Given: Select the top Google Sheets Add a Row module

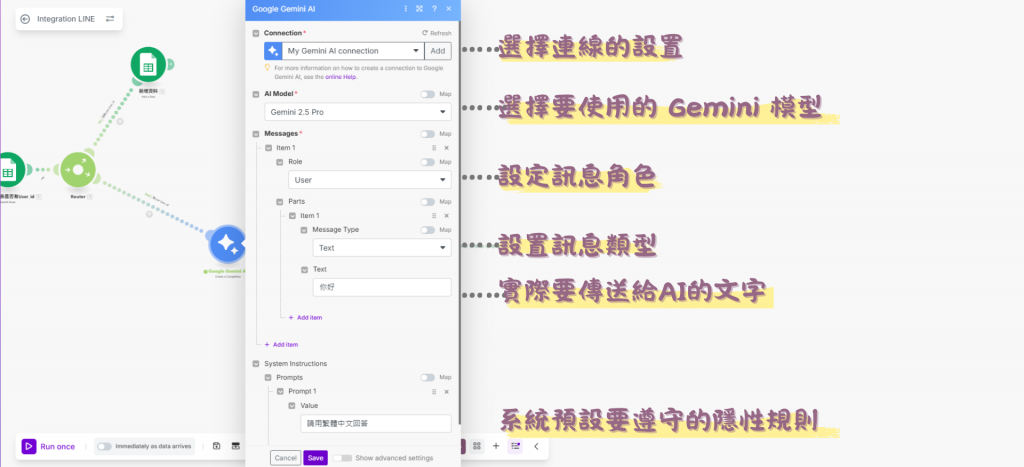Looking at the screenshot, I should pos(148,65).
